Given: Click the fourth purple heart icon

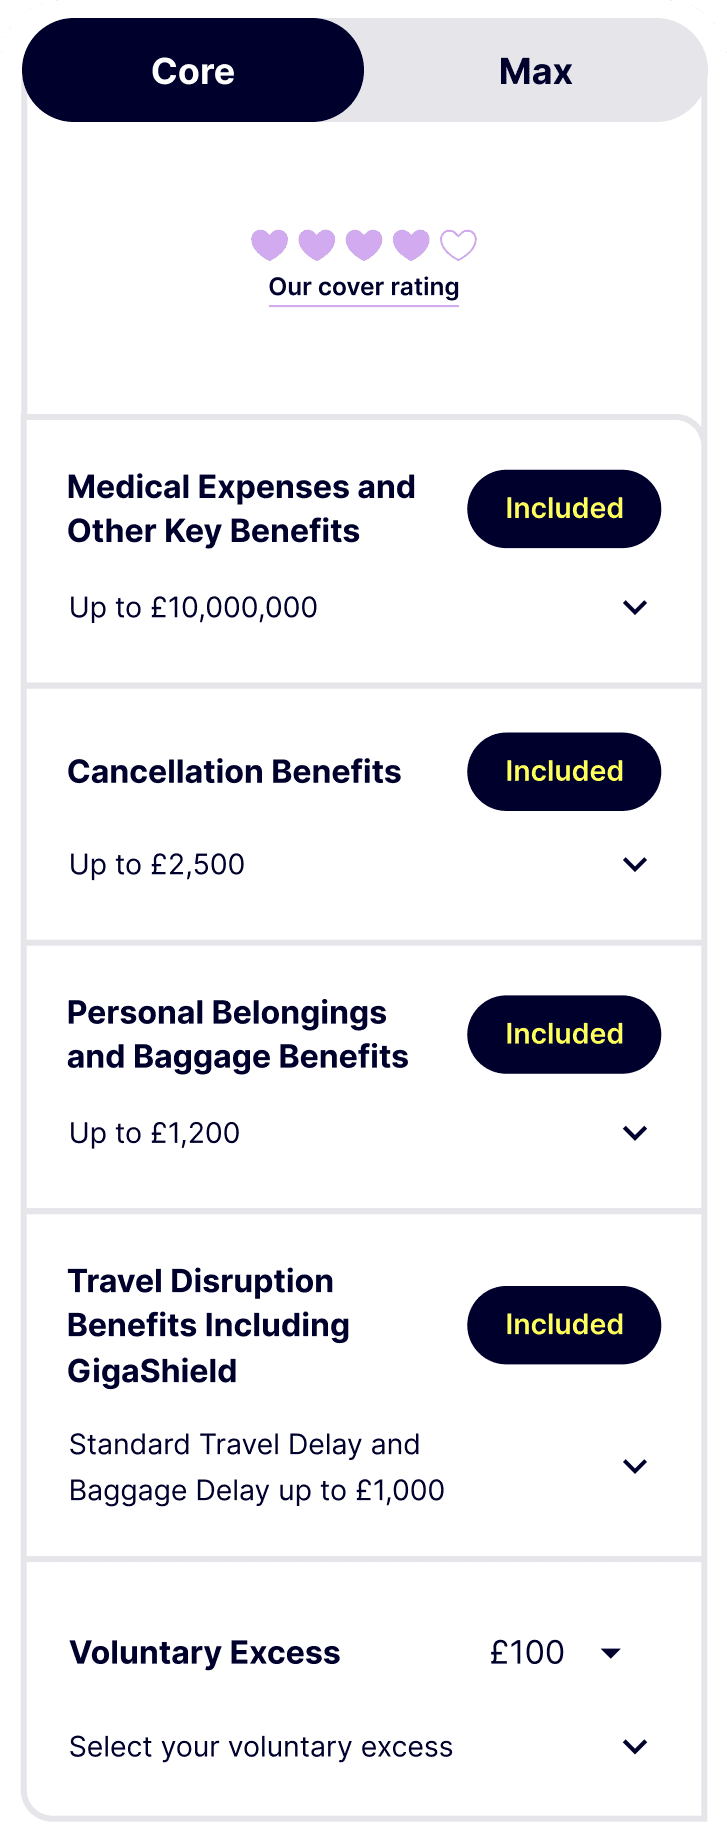Looking at the screenshot, I should pos(410,243).
